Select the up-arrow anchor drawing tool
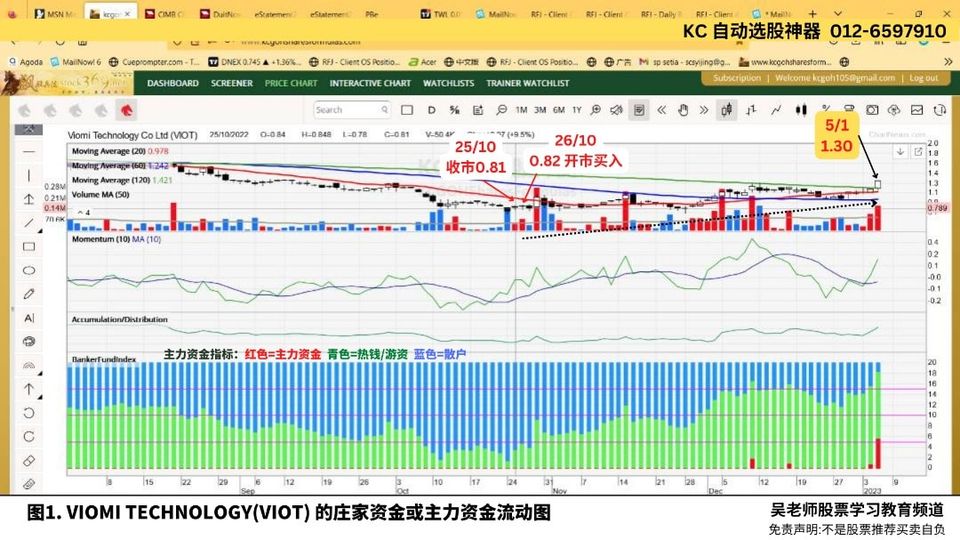 [29, 199]
